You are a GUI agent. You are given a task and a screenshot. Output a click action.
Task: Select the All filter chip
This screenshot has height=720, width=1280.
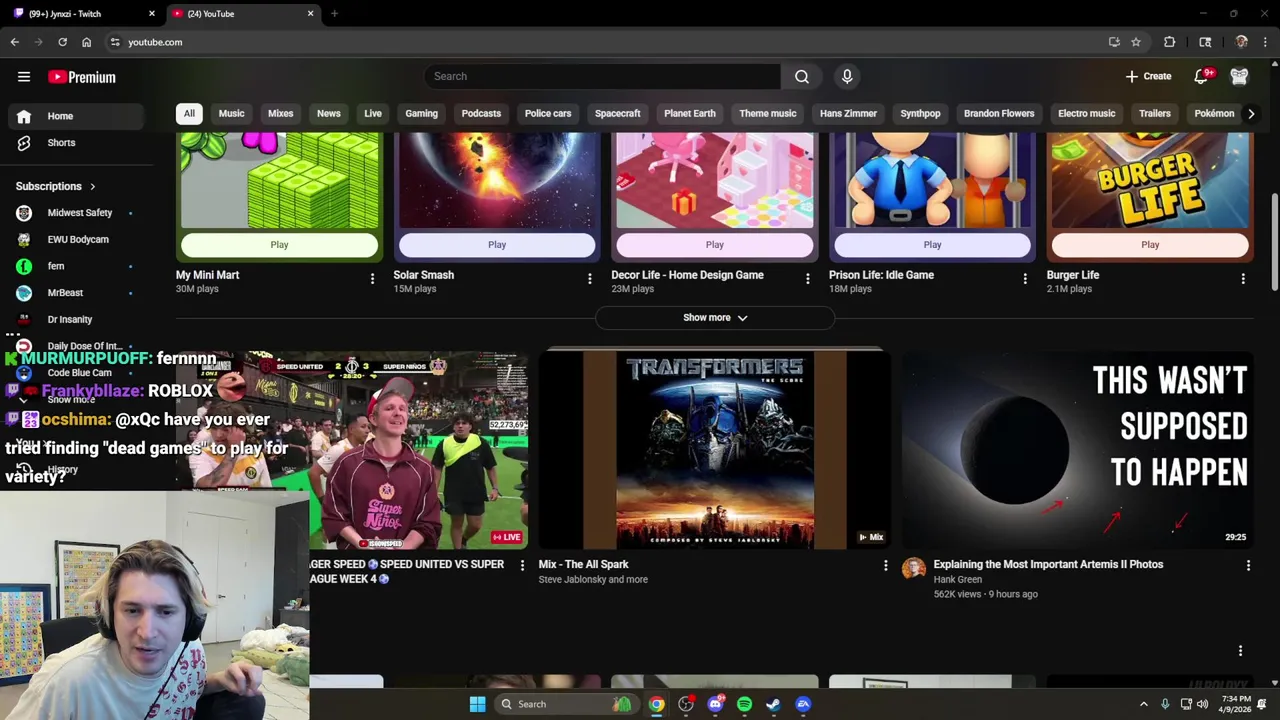coord(189,113)
